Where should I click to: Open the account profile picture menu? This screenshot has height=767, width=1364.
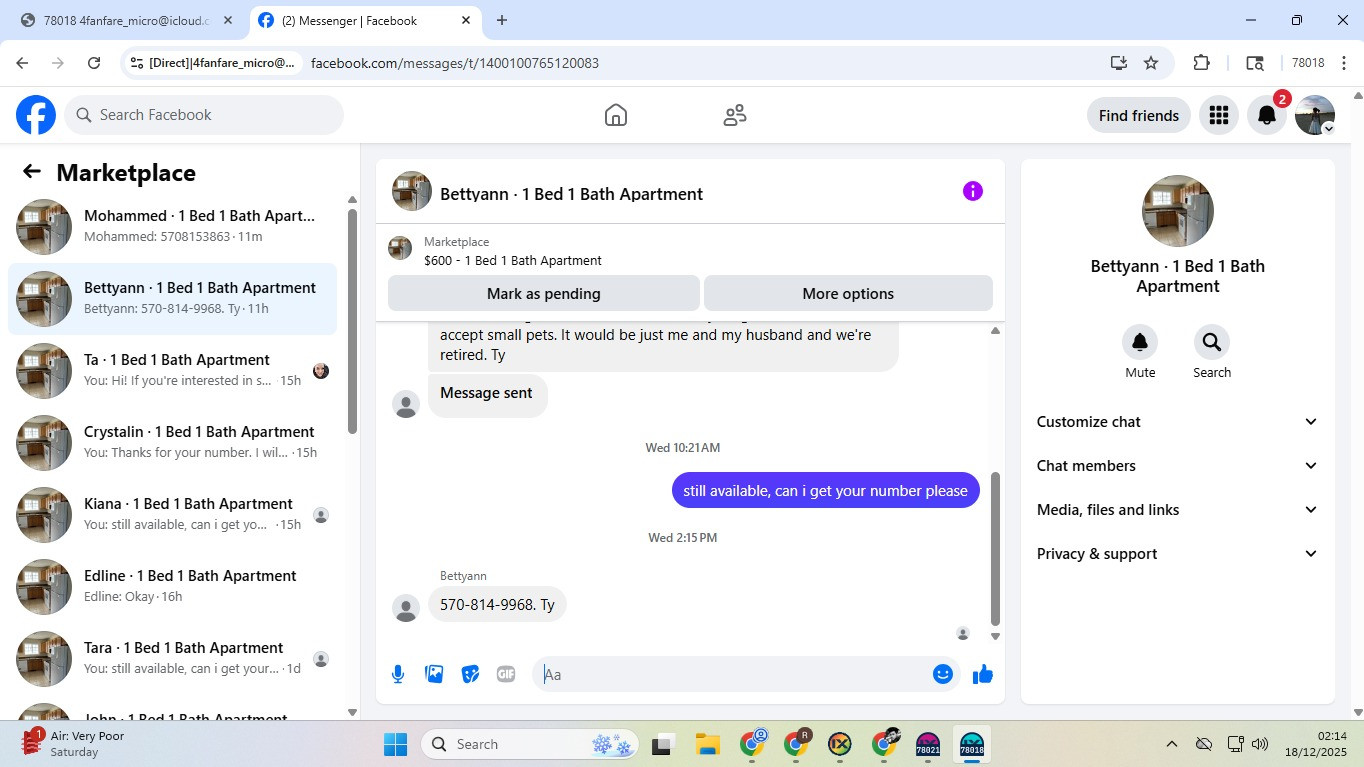pyautogui.click(x=1315, y=115)
